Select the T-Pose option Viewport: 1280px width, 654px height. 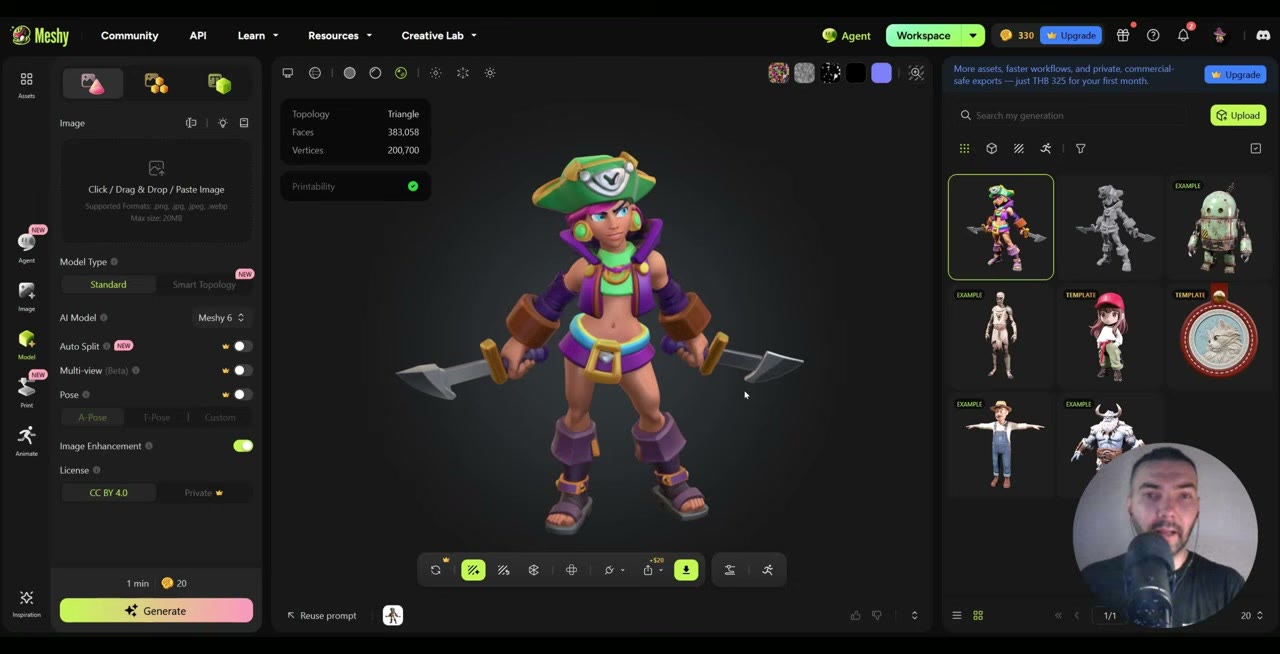[156, 417]
